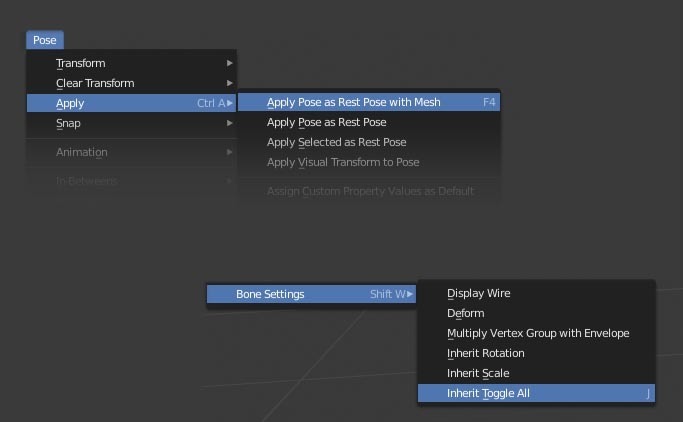Toggle Multiply Vertex Group with Envelope
The image size is (683, 422).
(538, 333)
